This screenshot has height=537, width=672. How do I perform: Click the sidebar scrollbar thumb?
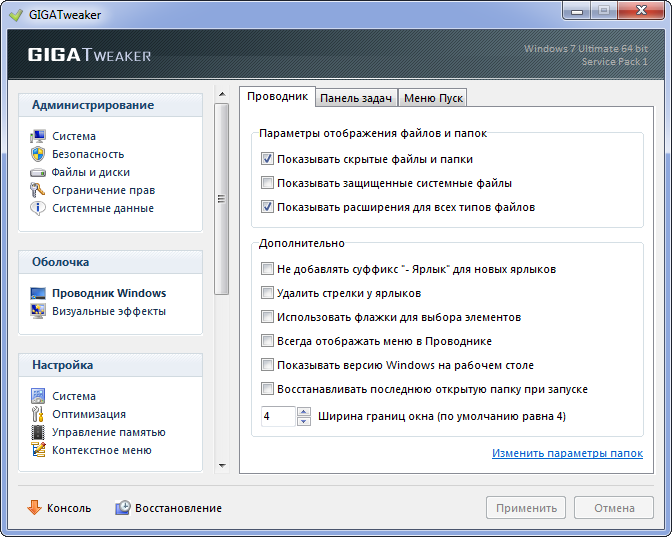(221, 199)
